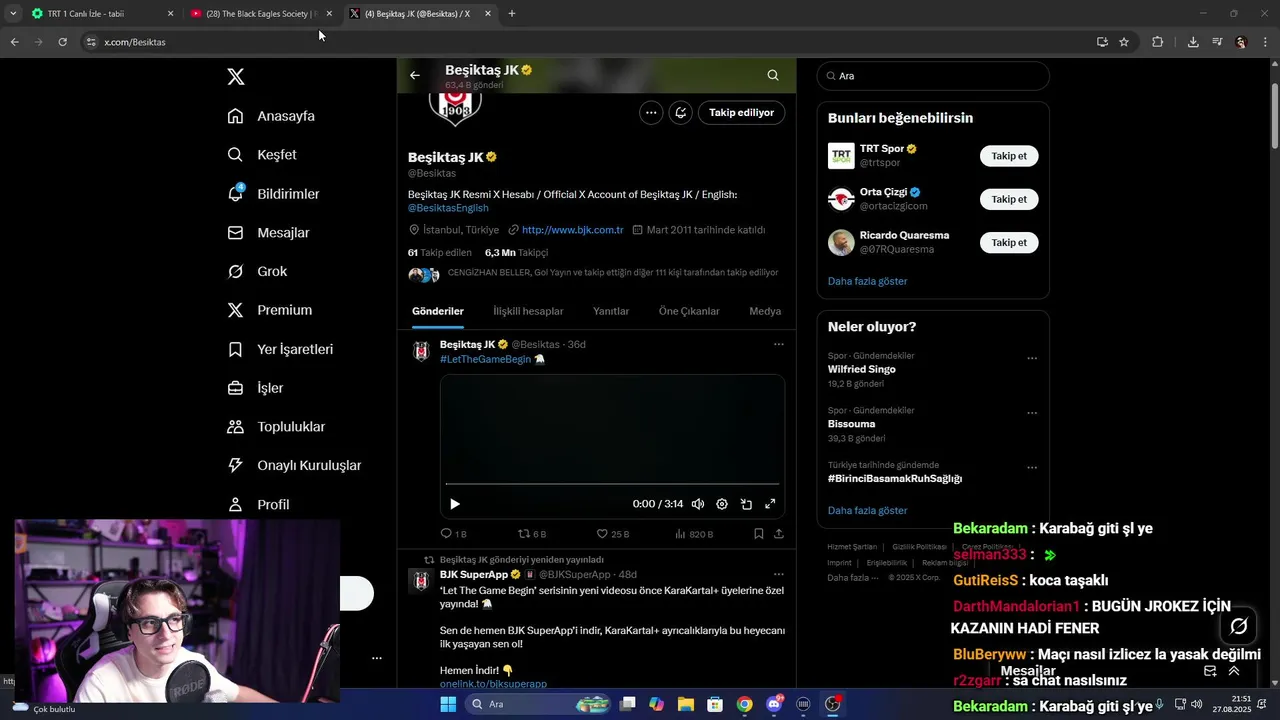Bookmark this page with the star
This screenshot has width=1280, height=720.
[1124, 42]
